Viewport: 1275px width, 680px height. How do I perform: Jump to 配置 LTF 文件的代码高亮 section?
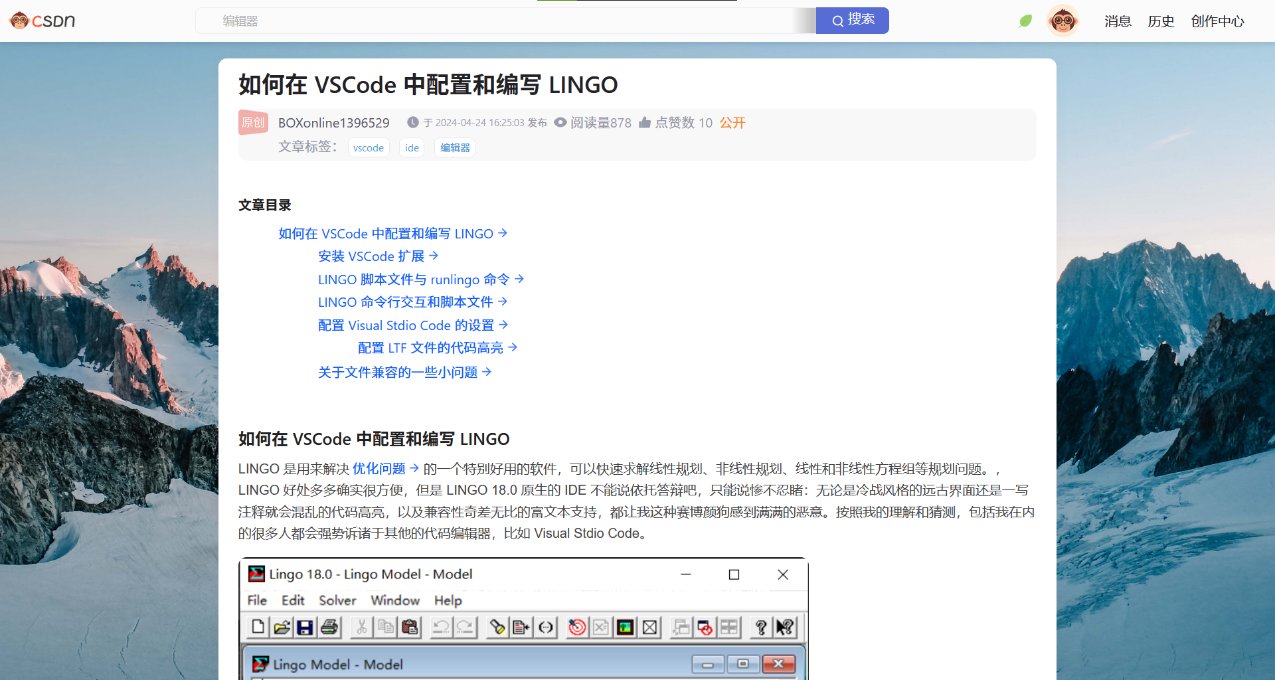tap(438, 348)
